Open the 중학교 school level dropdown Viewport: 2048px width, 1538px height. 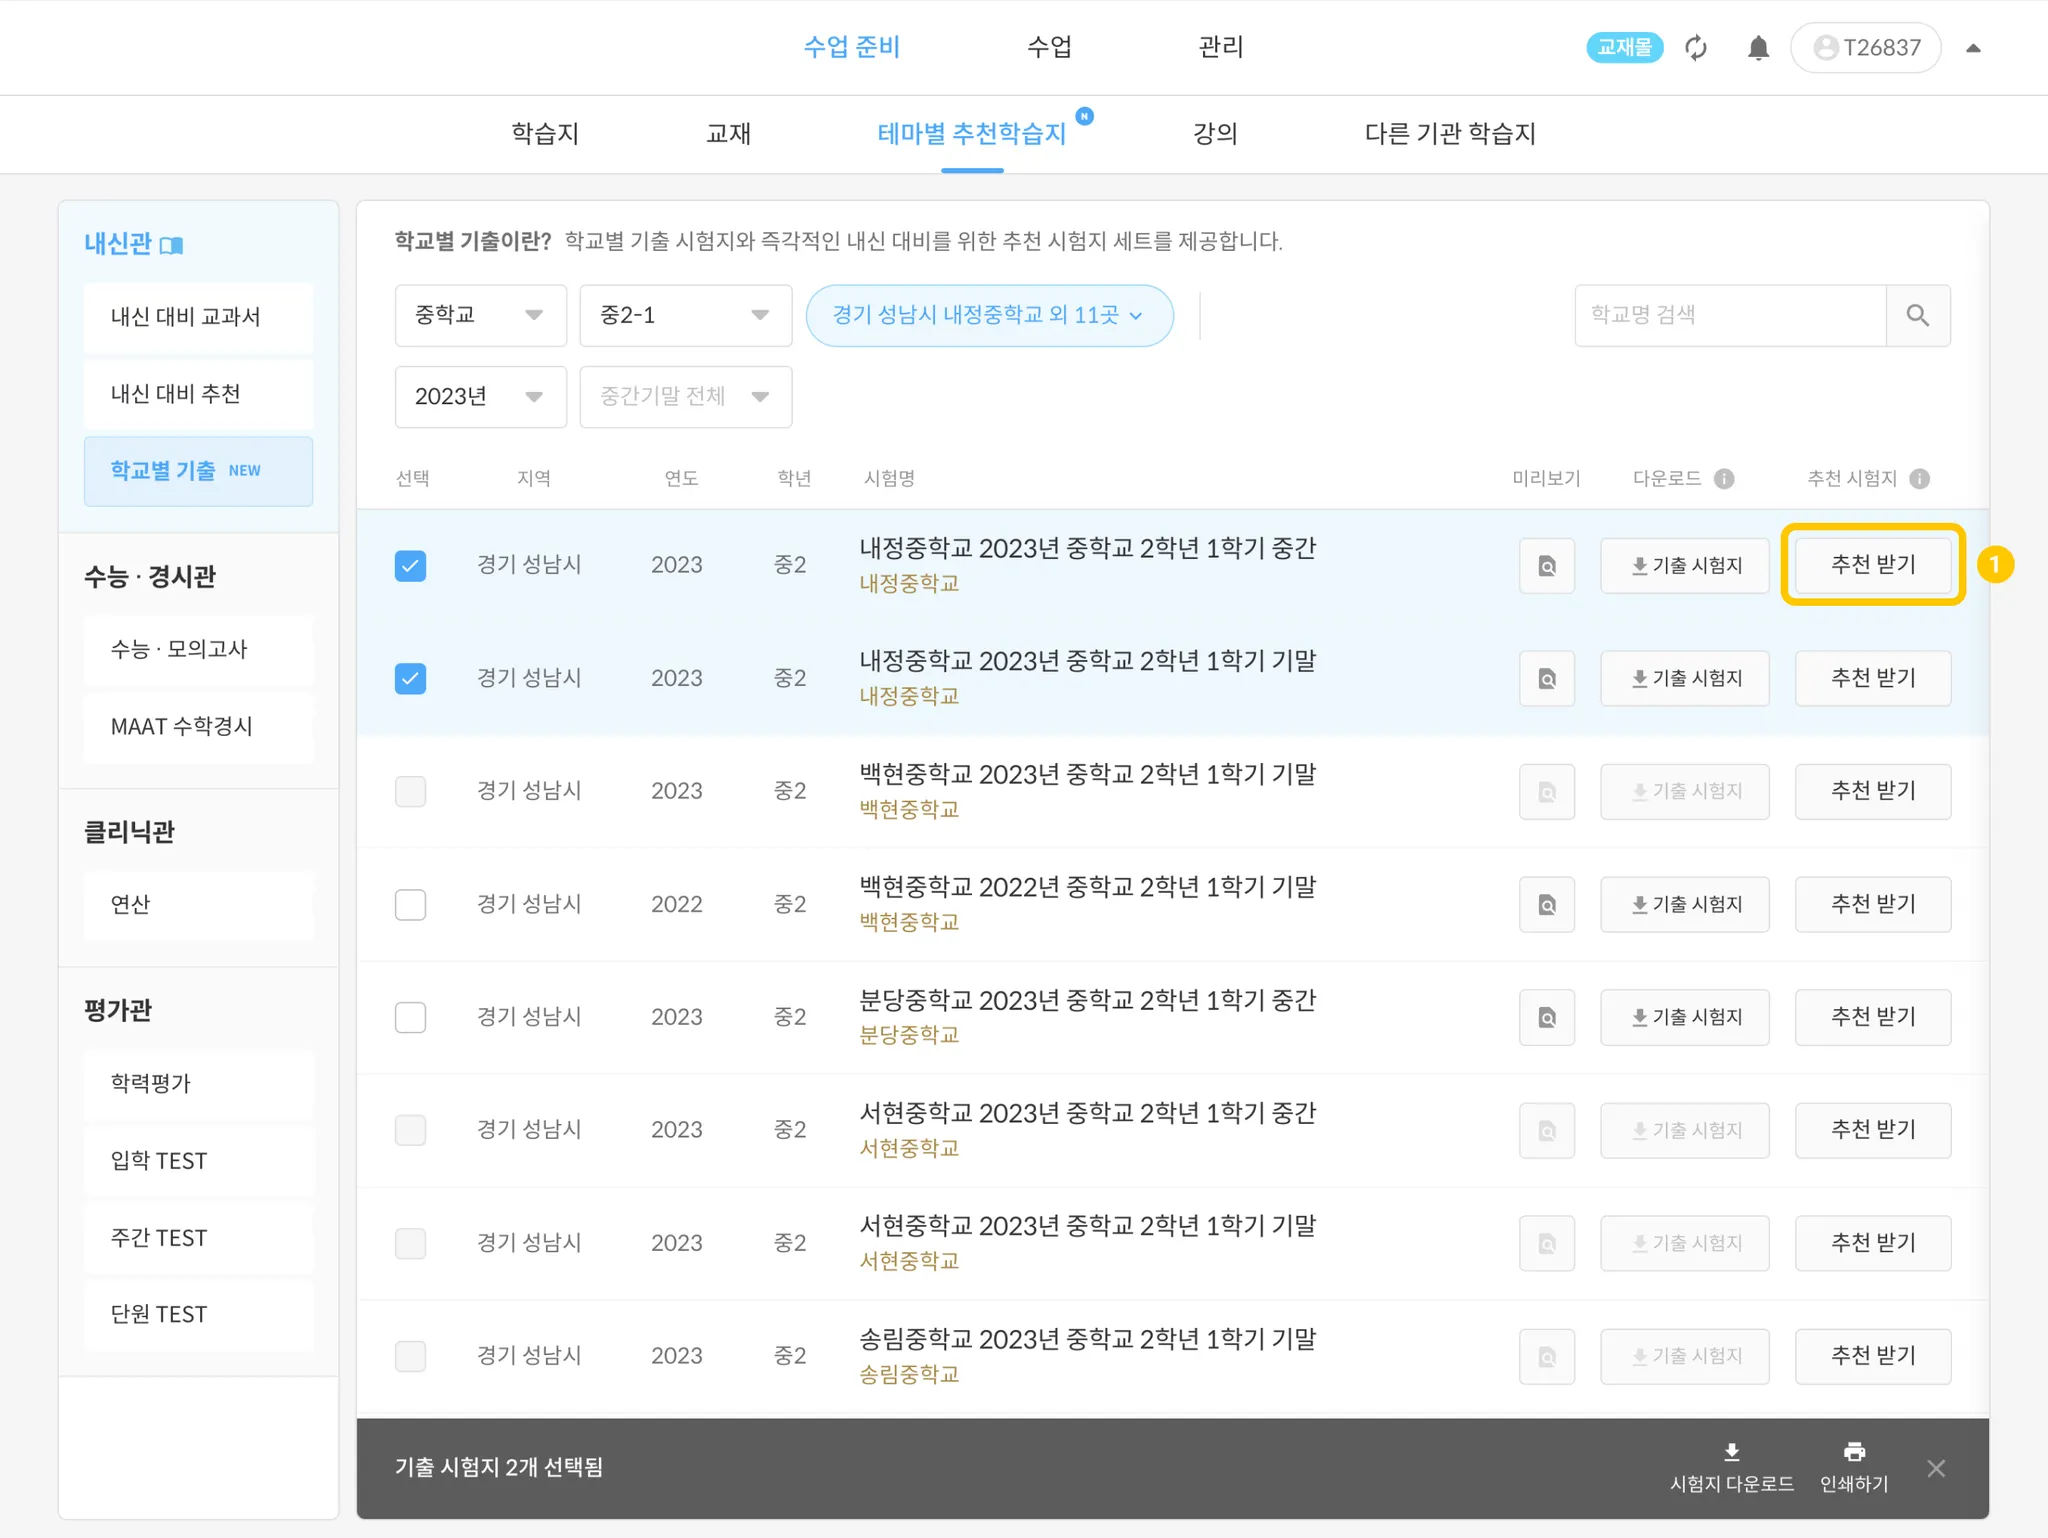[480, 316]
